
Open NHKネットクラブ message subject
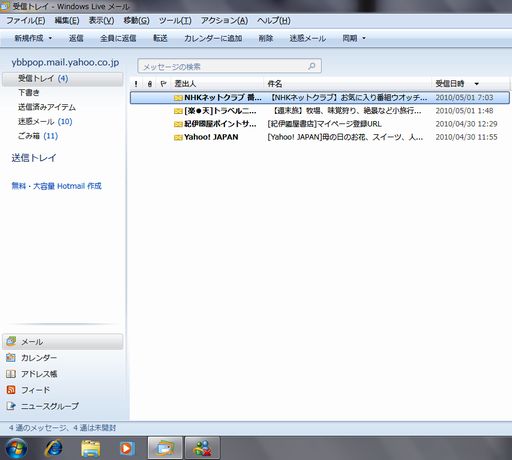(347, 98)
